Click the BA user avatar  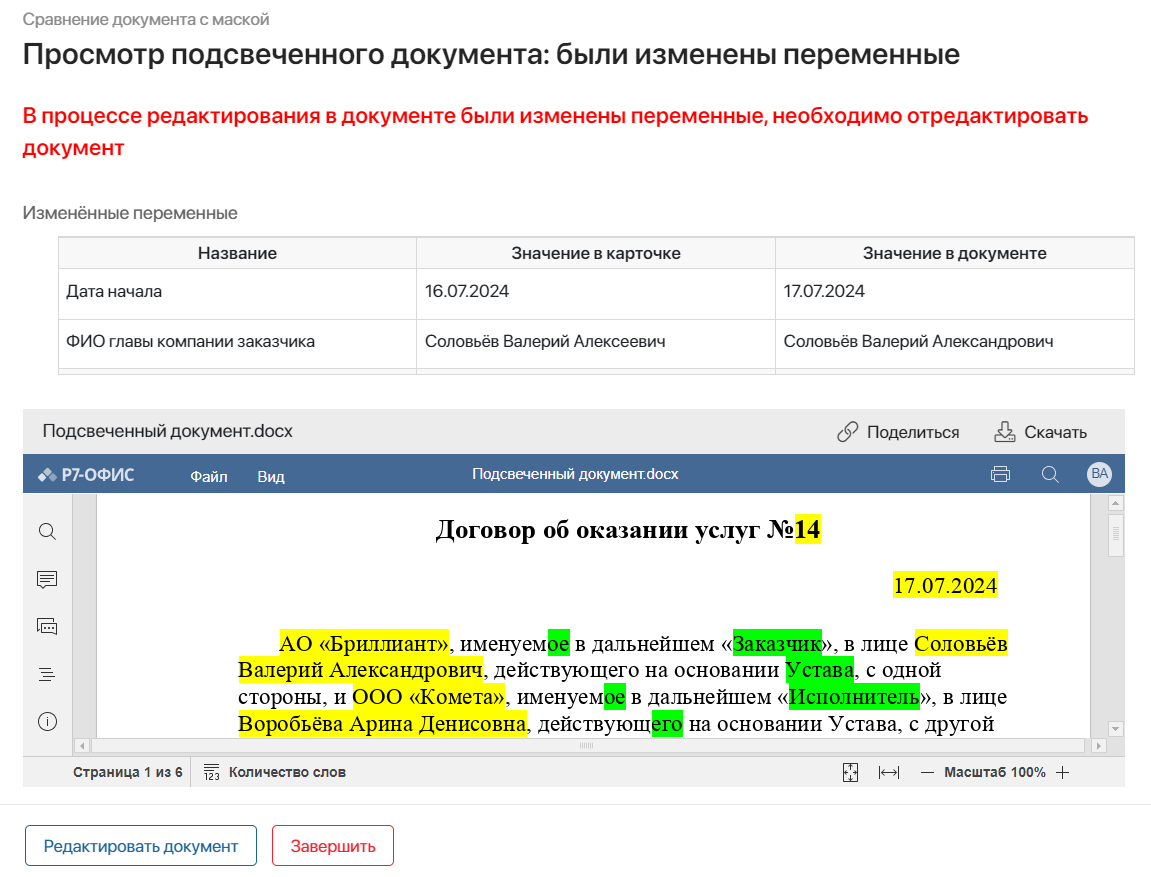[1099, 473]
